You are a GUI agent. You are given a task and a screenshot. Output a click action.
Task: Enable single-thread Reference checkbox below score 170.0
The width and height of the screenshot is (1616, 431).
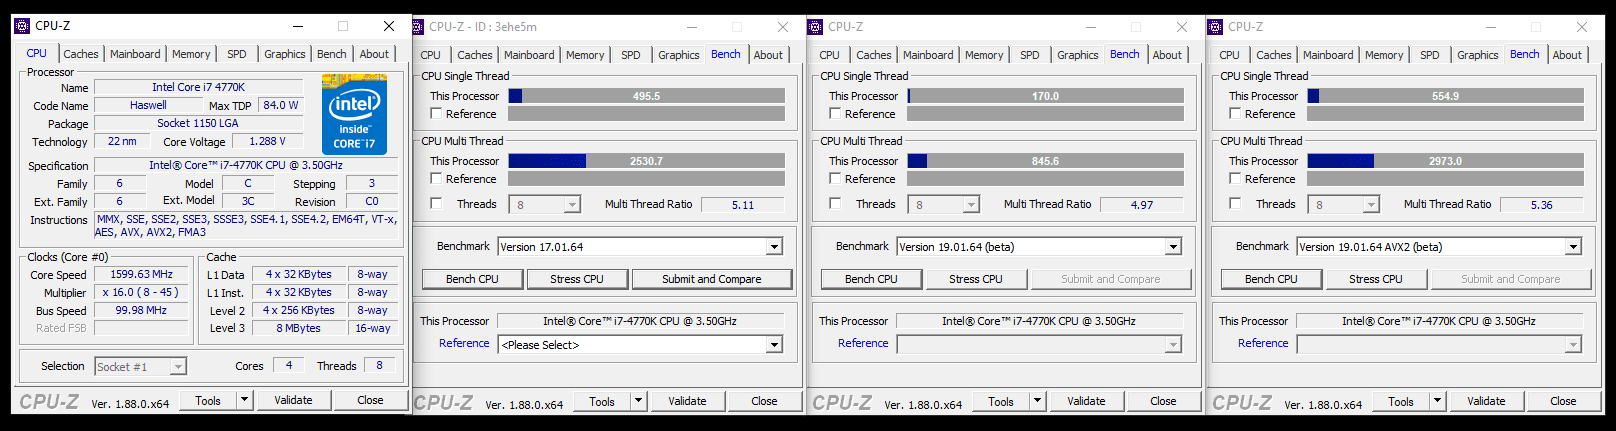click(x=835, y=114)
